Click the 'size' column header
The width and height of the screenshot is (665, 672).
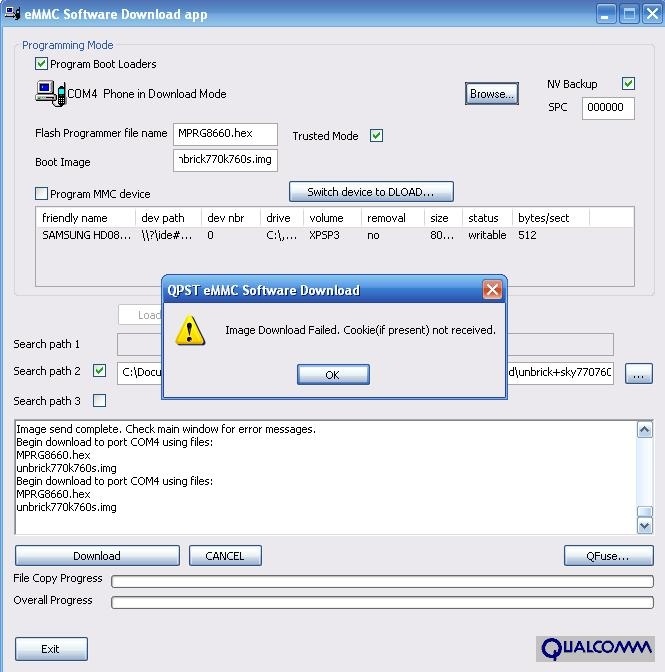tap(443, 218)
